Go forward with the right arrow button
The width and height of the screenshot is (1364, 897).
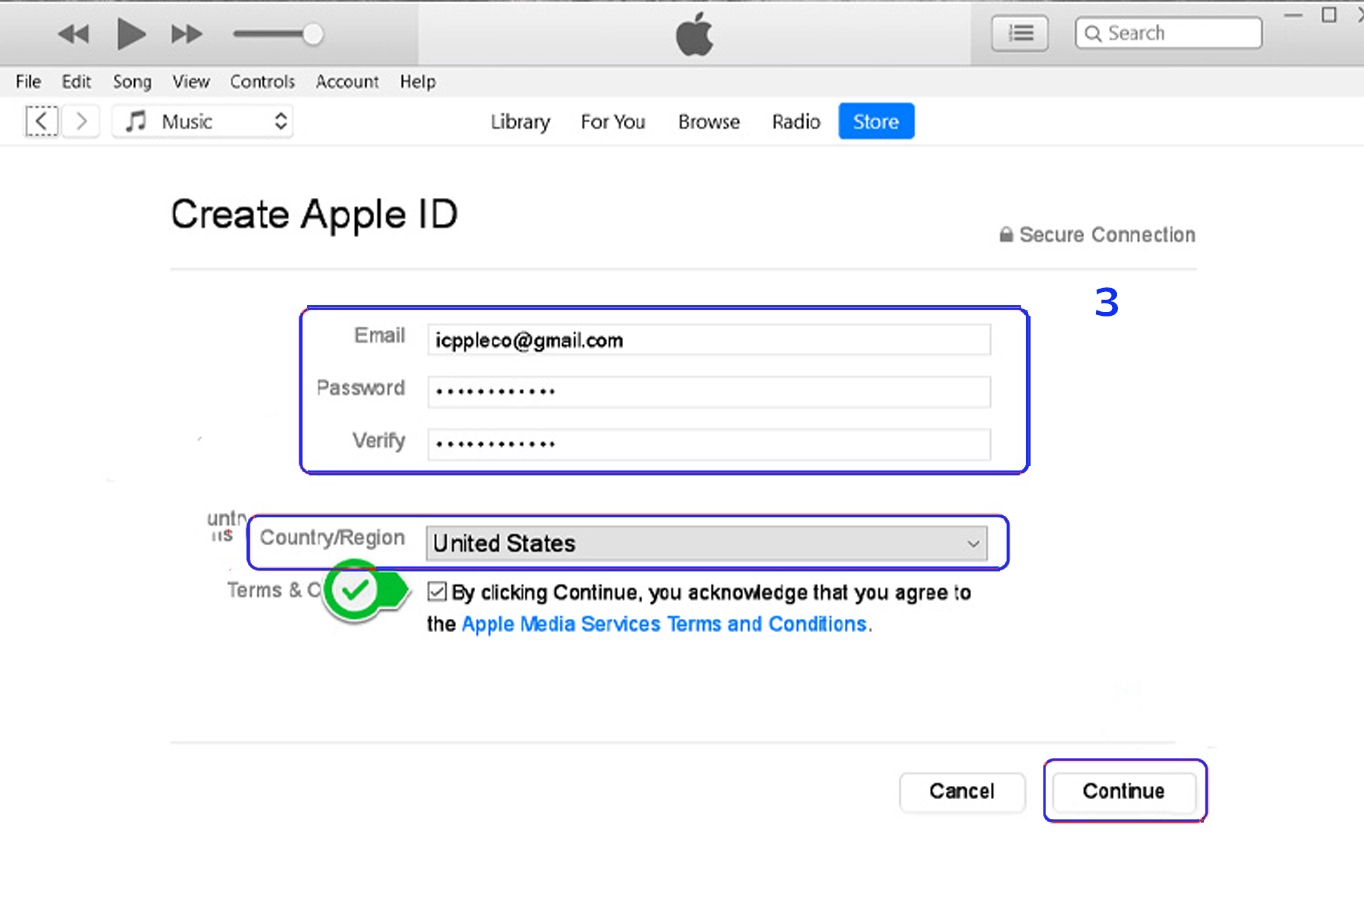(x=82, y=121)
